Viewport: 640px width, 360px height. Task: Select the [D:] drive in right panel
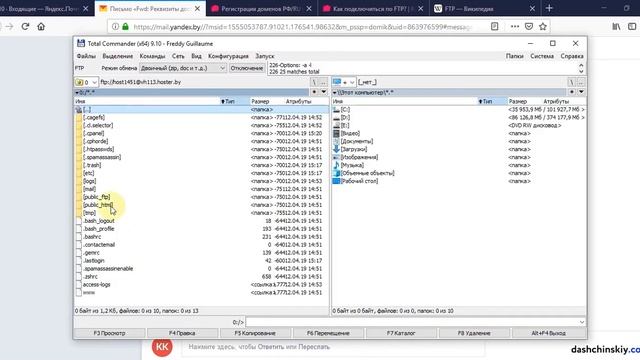(459, 118)
